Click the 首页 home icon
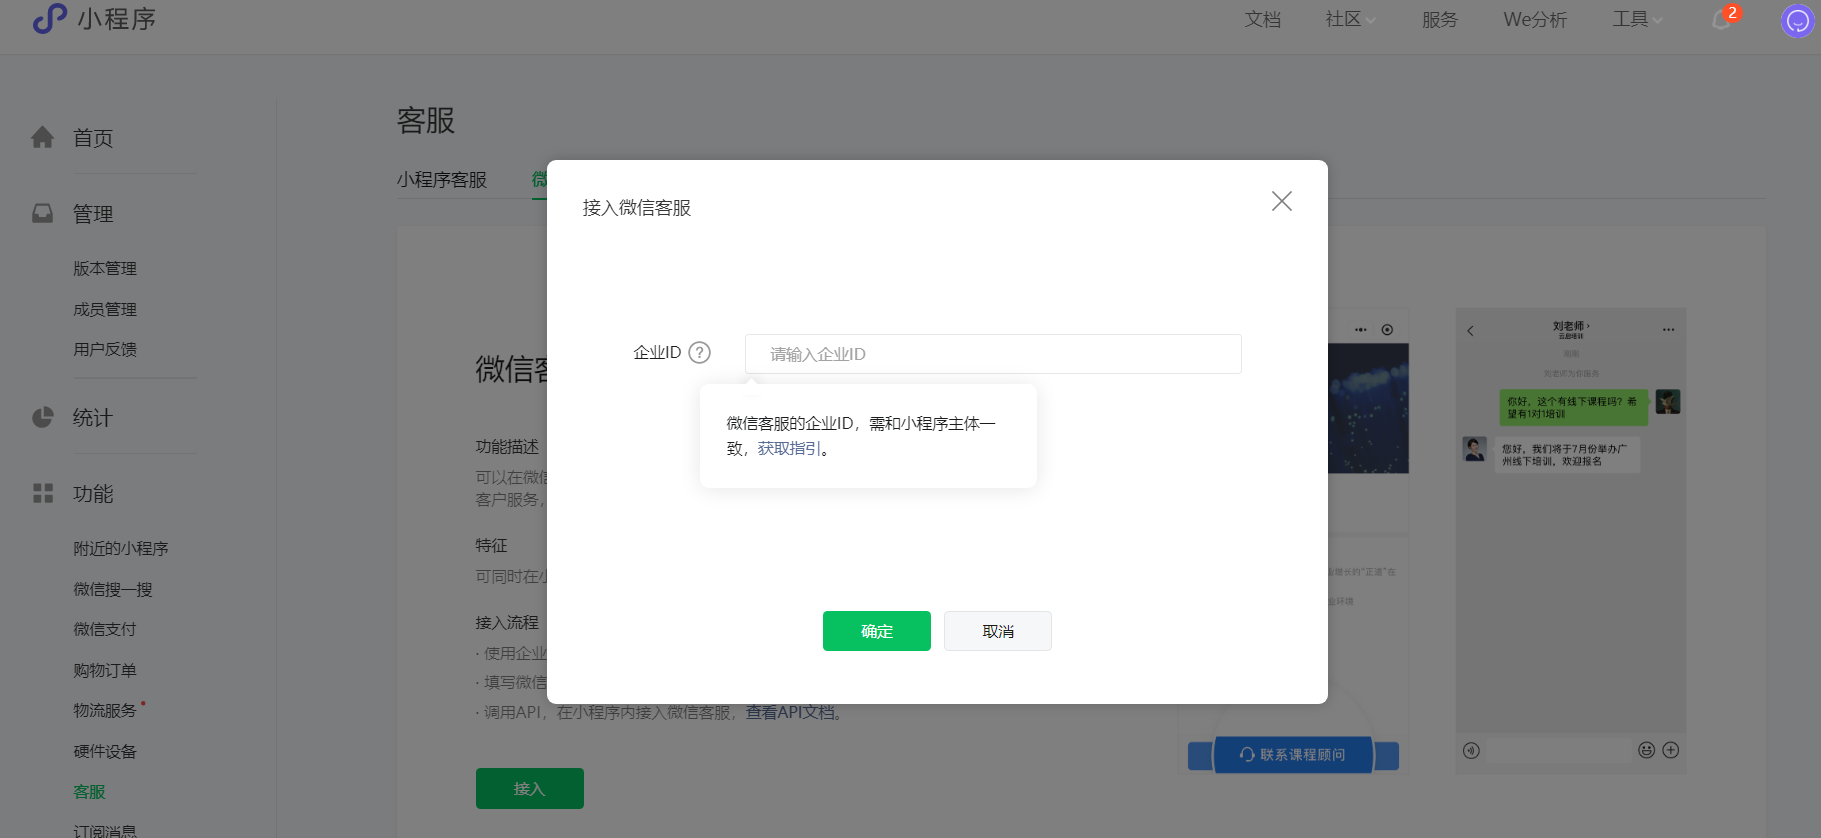This screenshot has height=838, width=1821. point(42,137)
